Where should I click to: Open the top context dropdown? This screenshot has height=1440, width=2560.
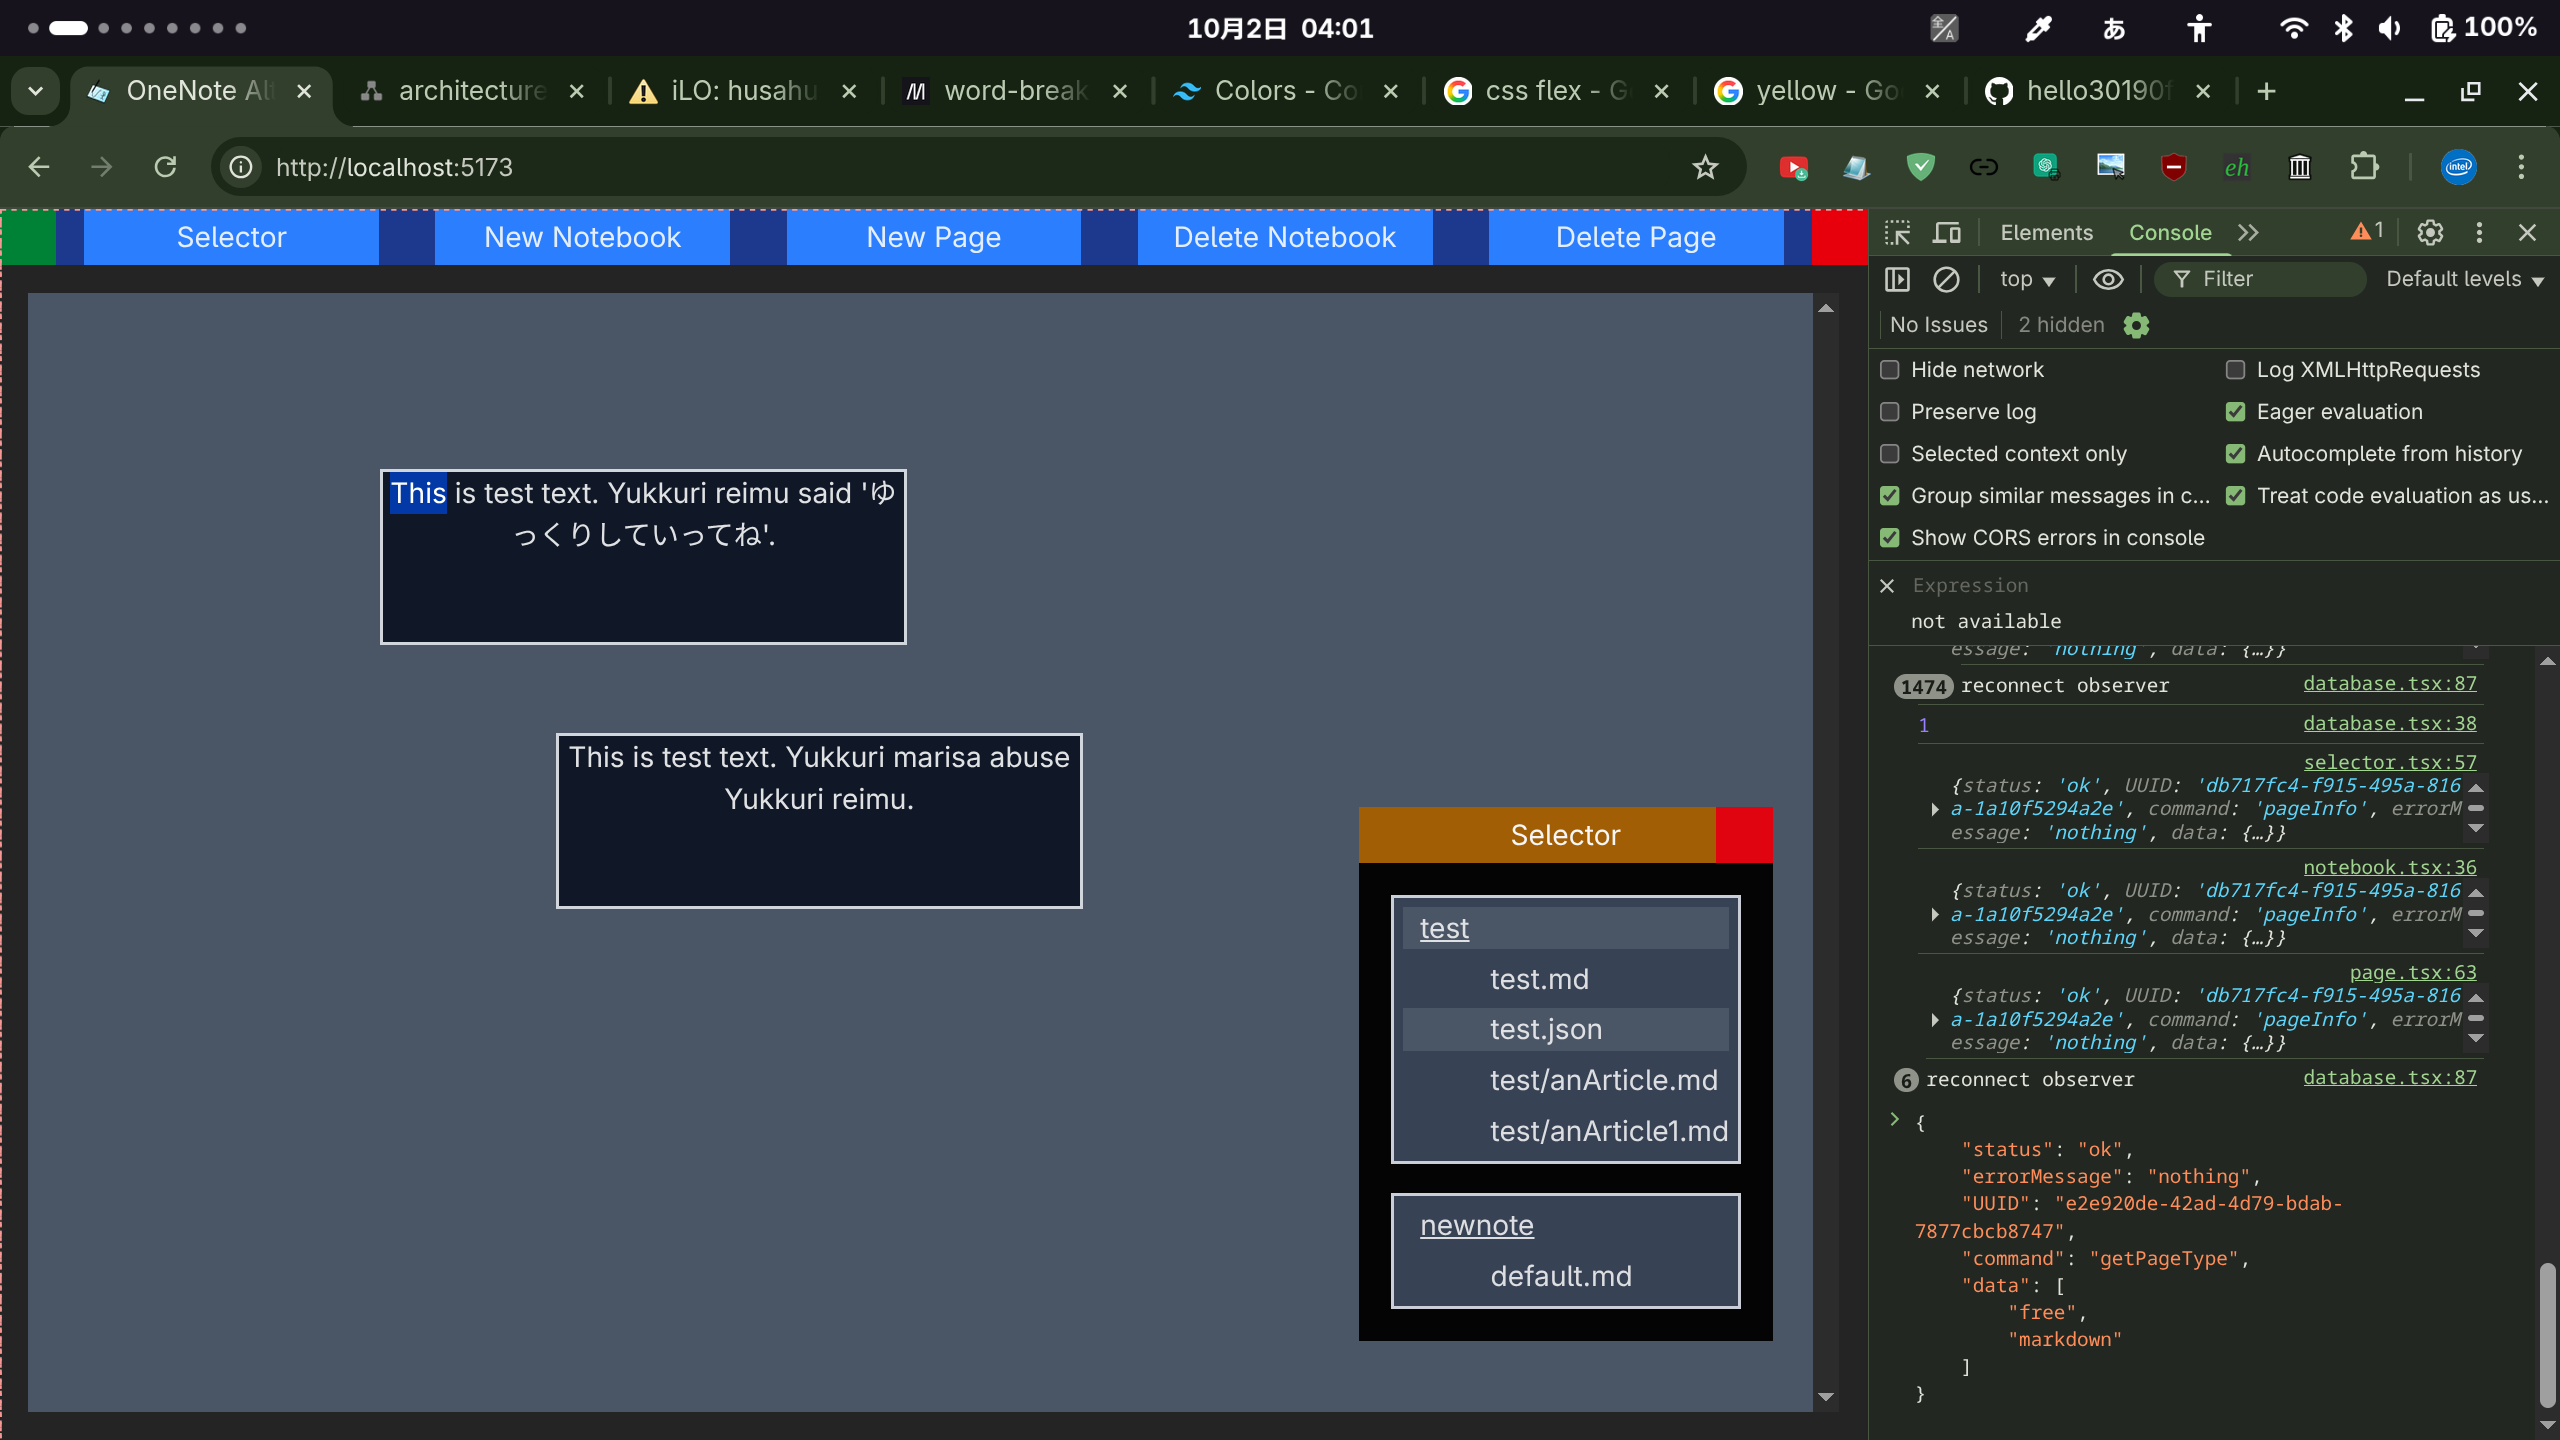point(2026,279)
